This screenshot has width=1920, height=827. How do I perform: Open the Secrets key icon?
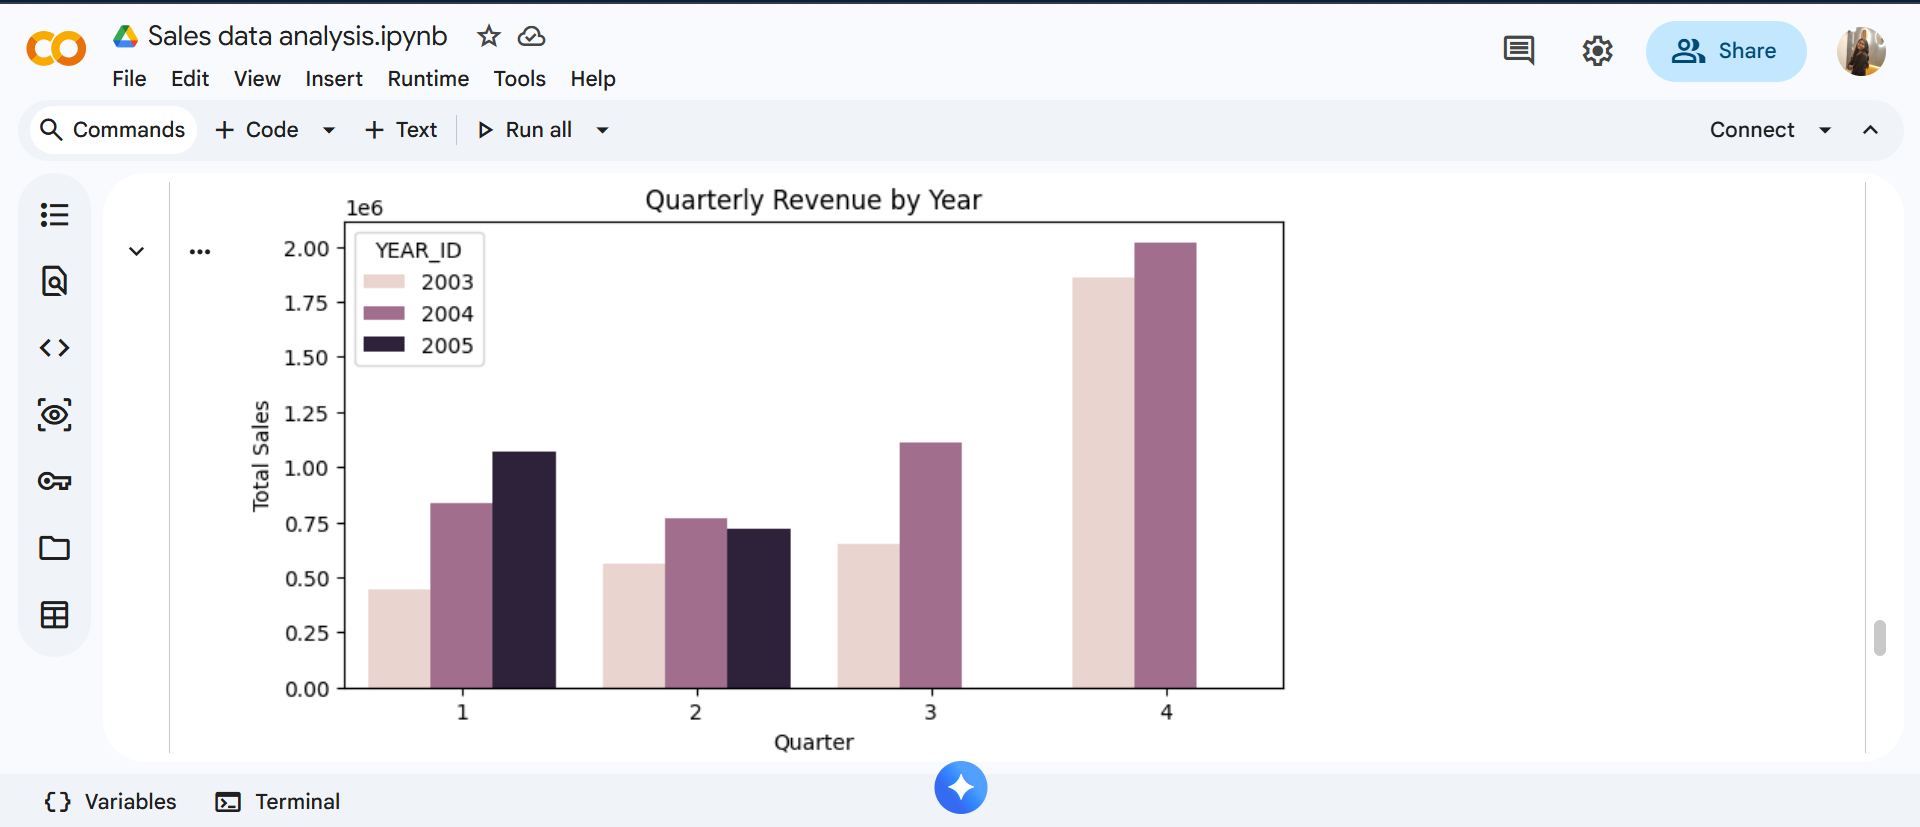(x=54, y=481)
